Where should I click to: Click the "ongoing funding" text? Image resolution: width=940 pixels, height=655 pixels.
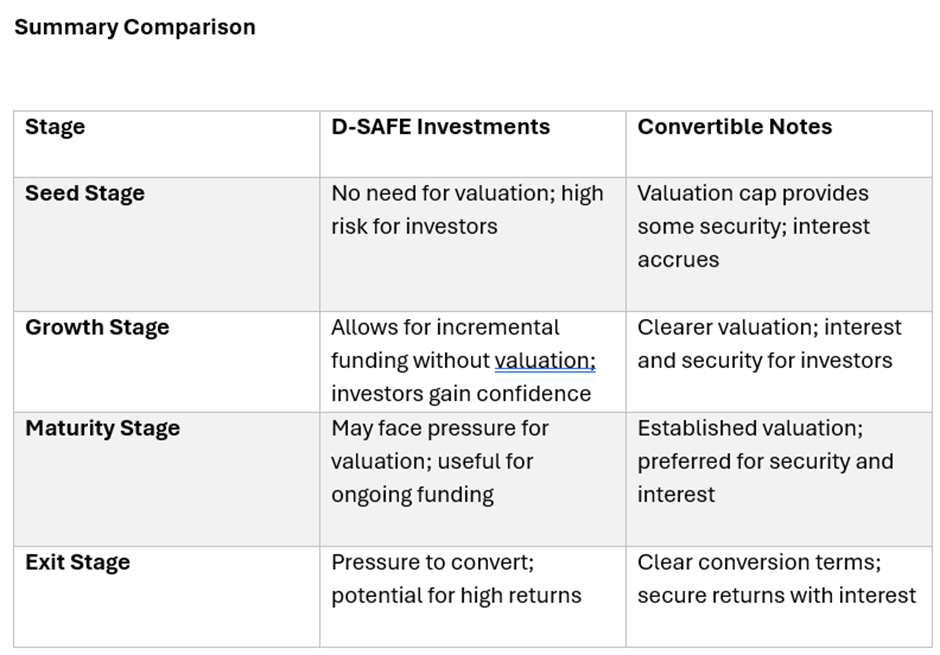pos(412,494)
